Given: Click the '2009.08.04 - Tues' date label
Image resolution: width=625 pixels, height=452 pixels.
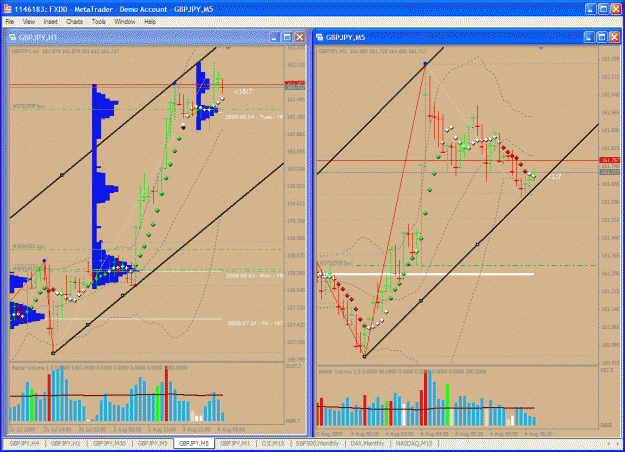Looking at the screenshot, I should point(254,117).
